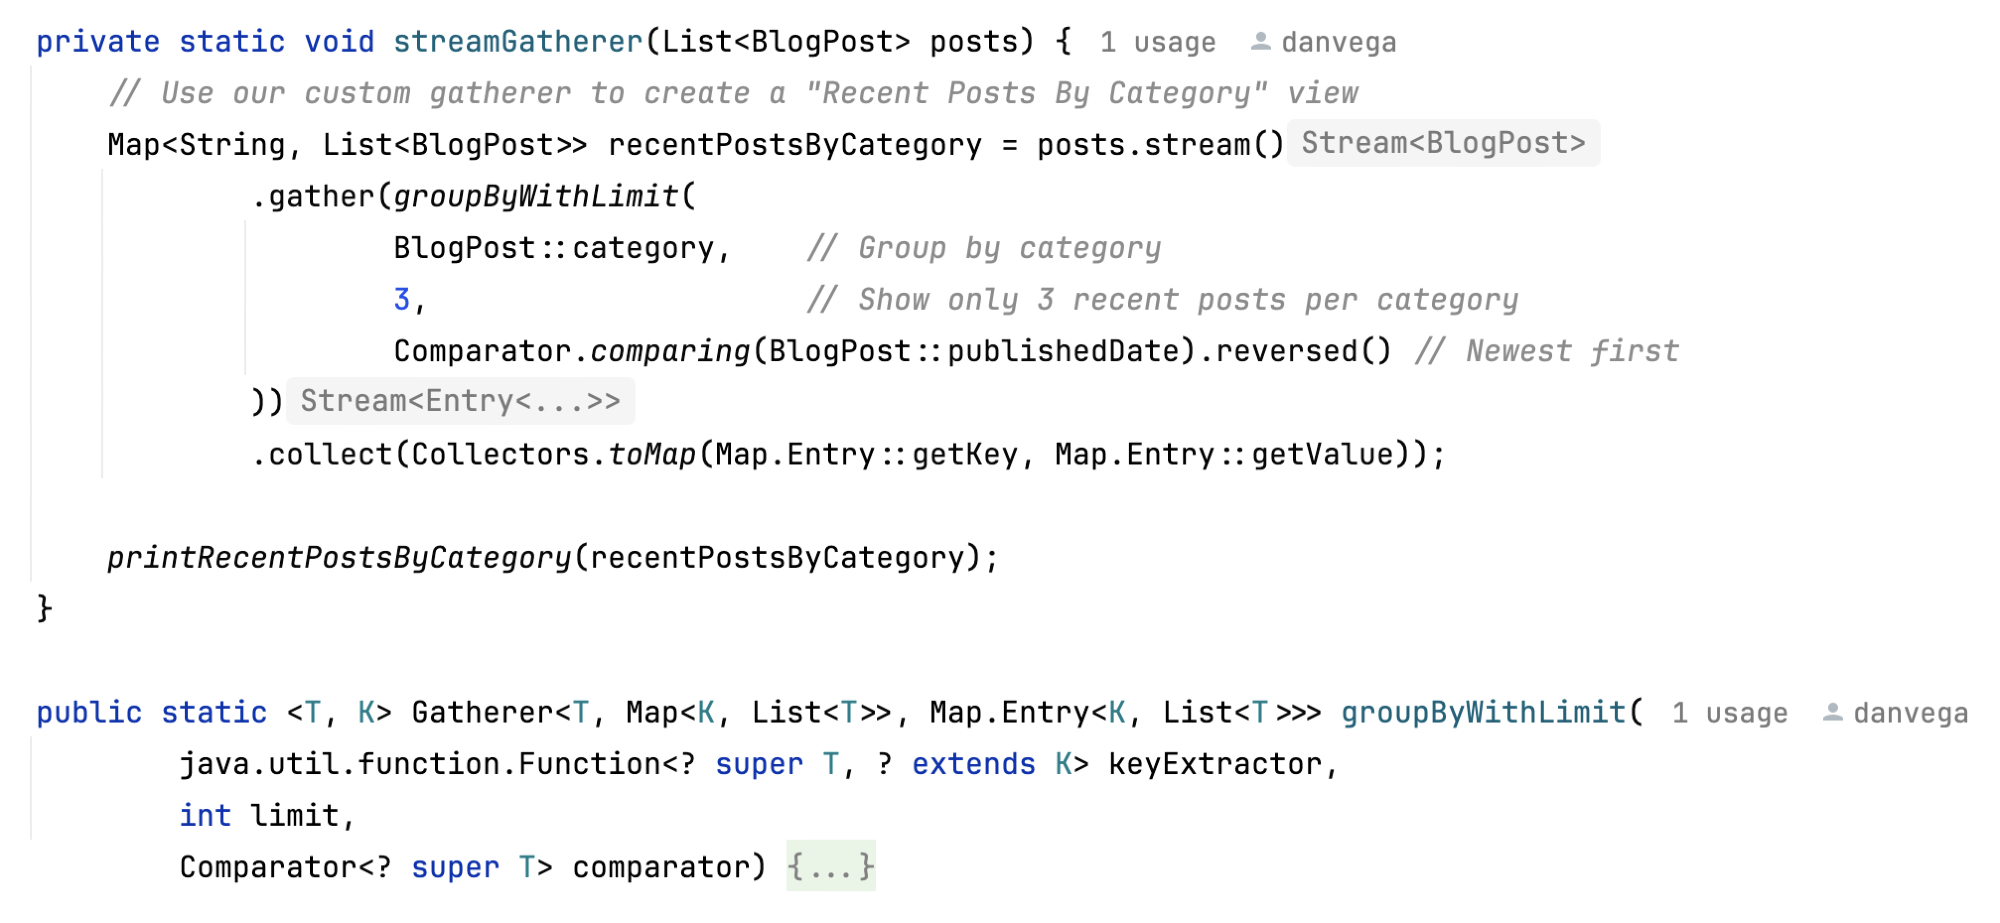Click the groupByWithLimit call inside .gather
The image size is (2000, 923).
(535, 197)
